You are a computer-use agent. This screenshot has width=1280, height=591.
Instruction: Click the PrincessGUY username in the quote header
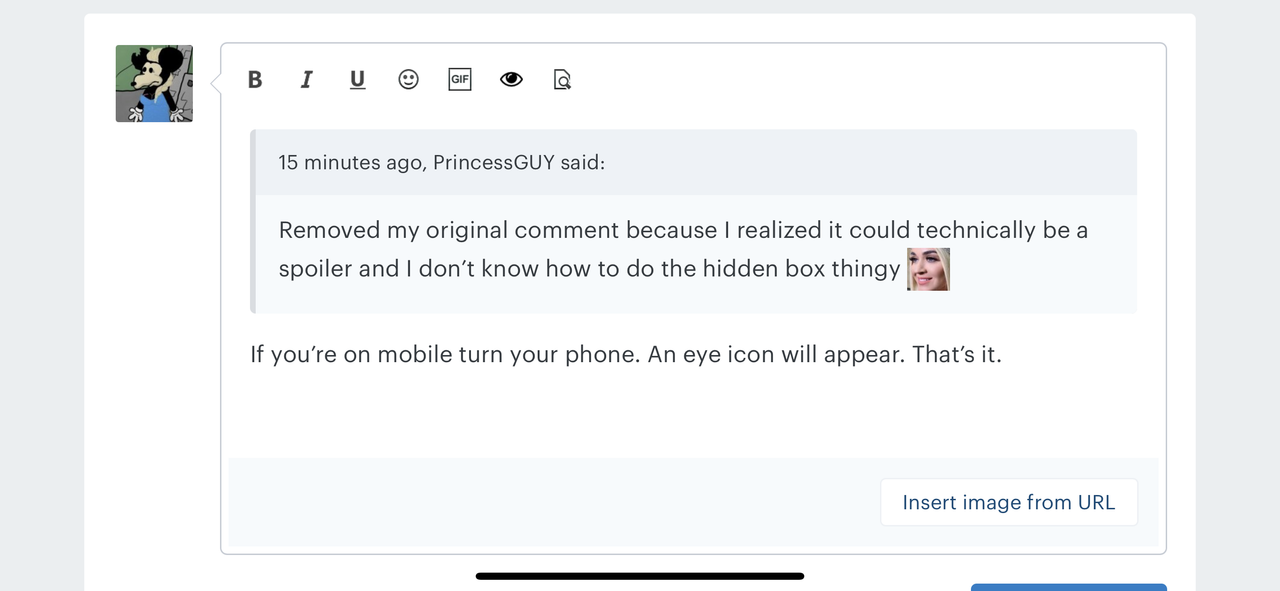tap(494, 162)
